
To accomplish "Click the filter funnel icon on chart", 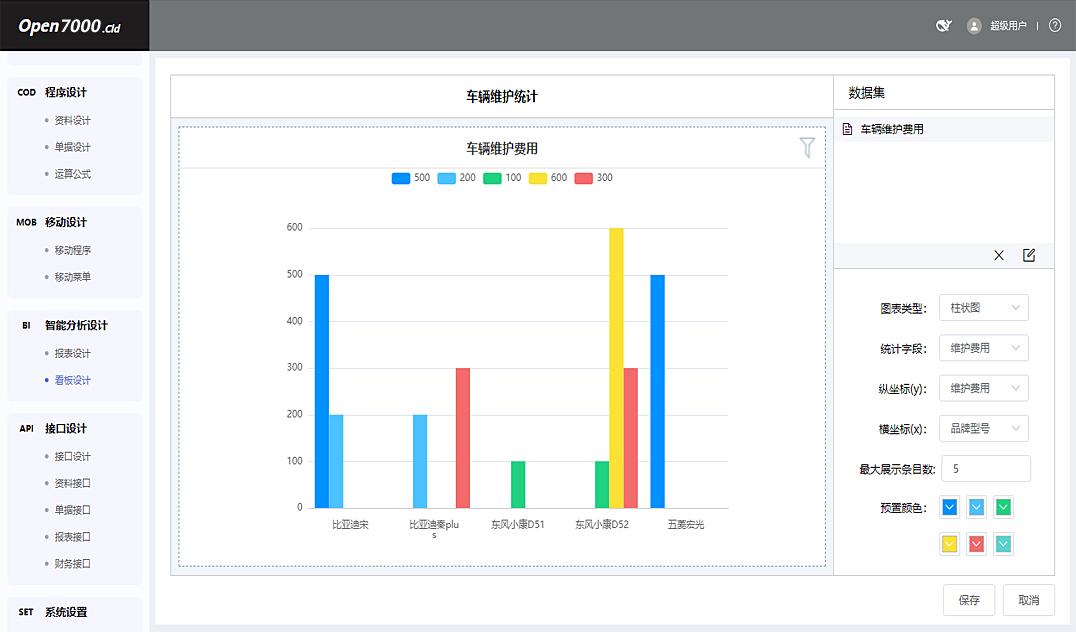I will [x=807, y=147].
